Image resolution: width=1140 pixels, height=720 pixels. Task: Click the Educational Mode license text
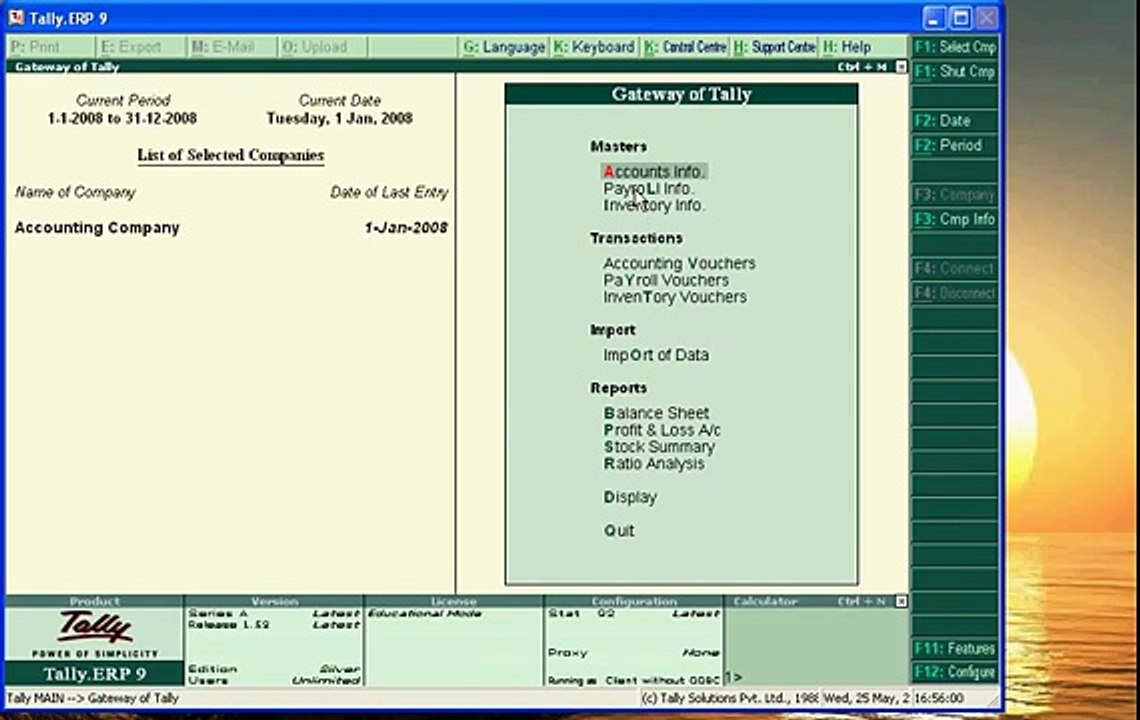(x=425, y=613)
